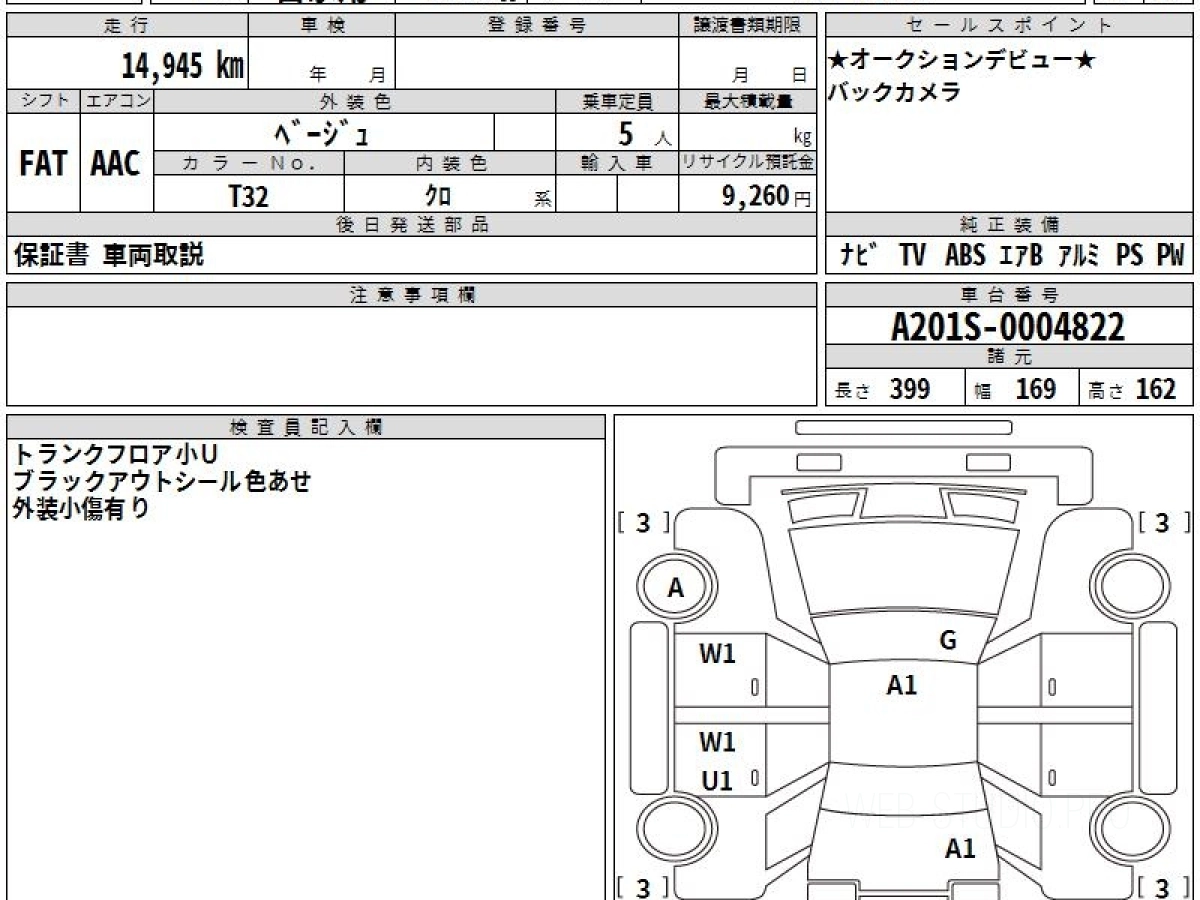This screenshot has height=900, width=1200.
Task: Select the FAT shift value
Action: 43,164
